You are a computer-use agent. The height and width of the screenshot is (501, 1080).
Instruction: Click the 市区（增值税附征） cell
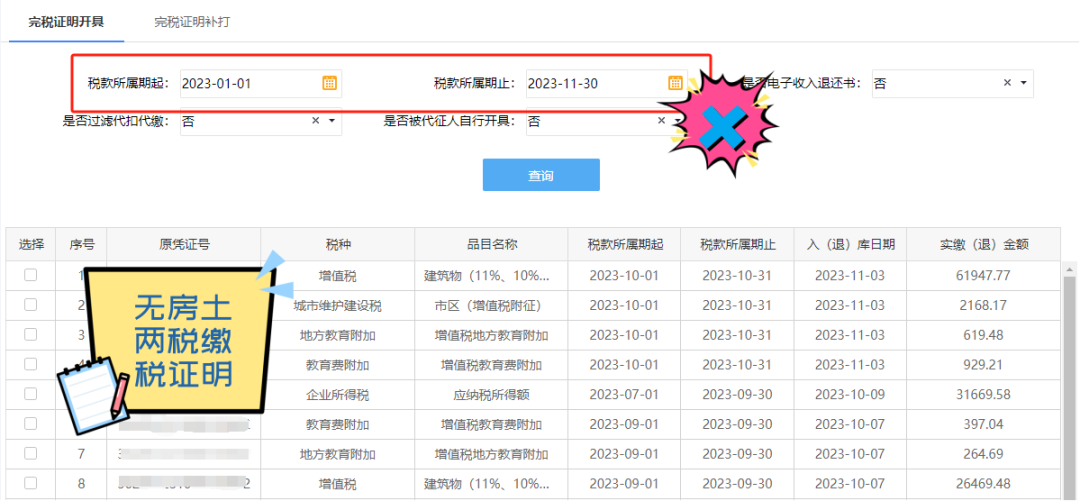point(491,306)
